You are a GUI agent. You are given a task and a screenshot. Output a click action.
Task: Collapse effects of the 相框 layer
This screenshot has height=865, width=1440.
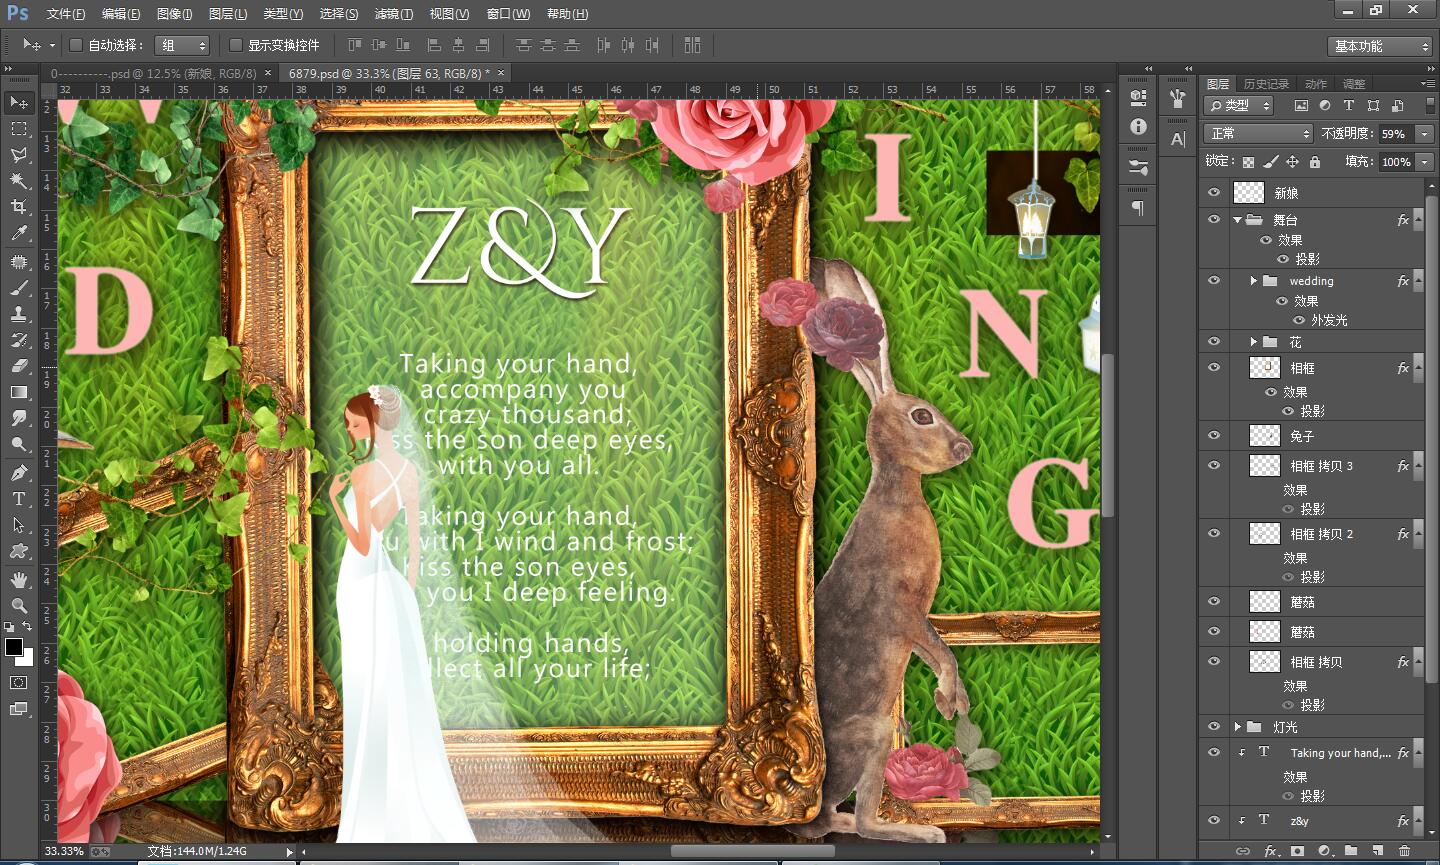[x=1418, y=368]
